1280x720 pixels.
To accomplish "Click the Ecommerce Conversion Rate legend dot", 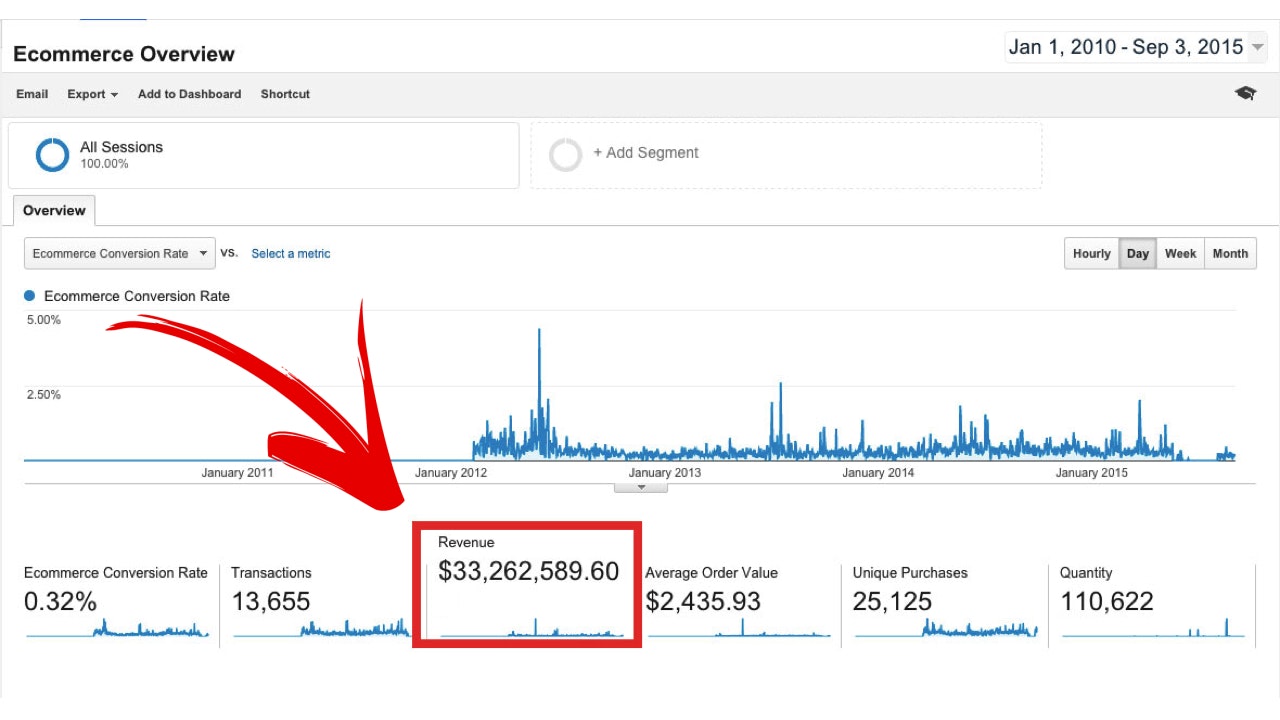I will [x=29, y=295].
